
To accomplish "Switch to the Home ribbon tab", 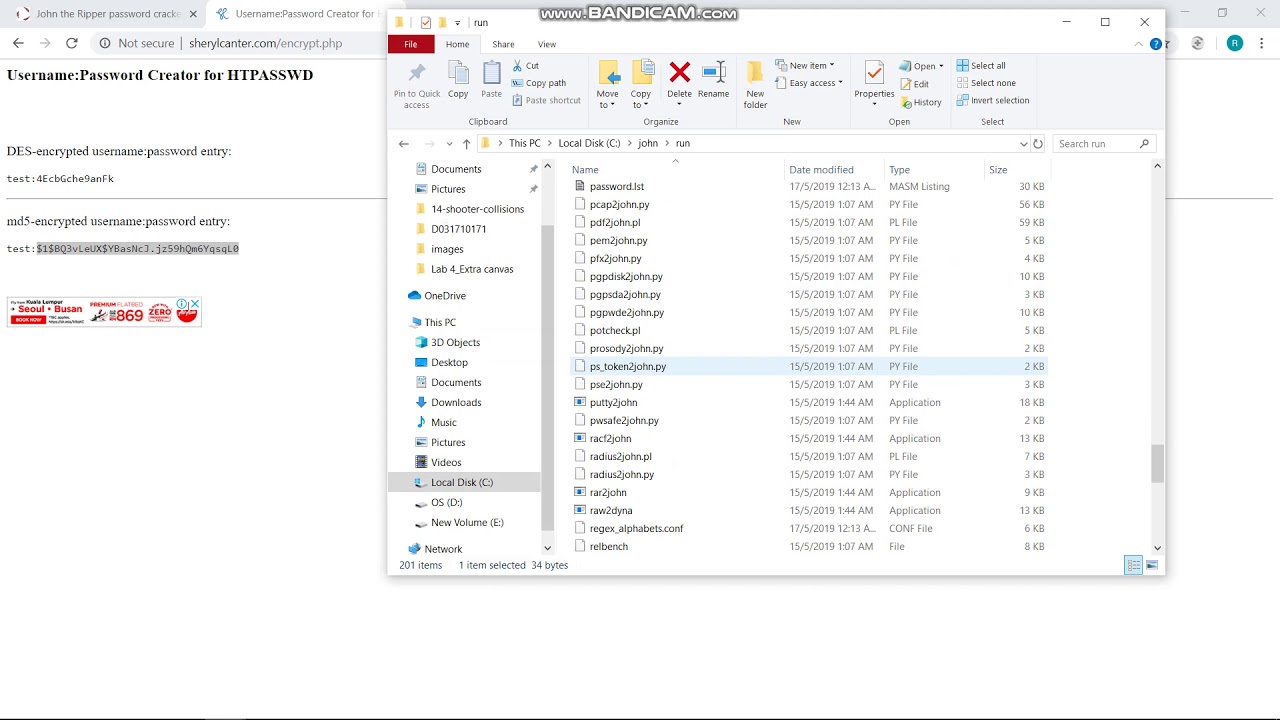I will pyautogui.click(x=457, y=44).
